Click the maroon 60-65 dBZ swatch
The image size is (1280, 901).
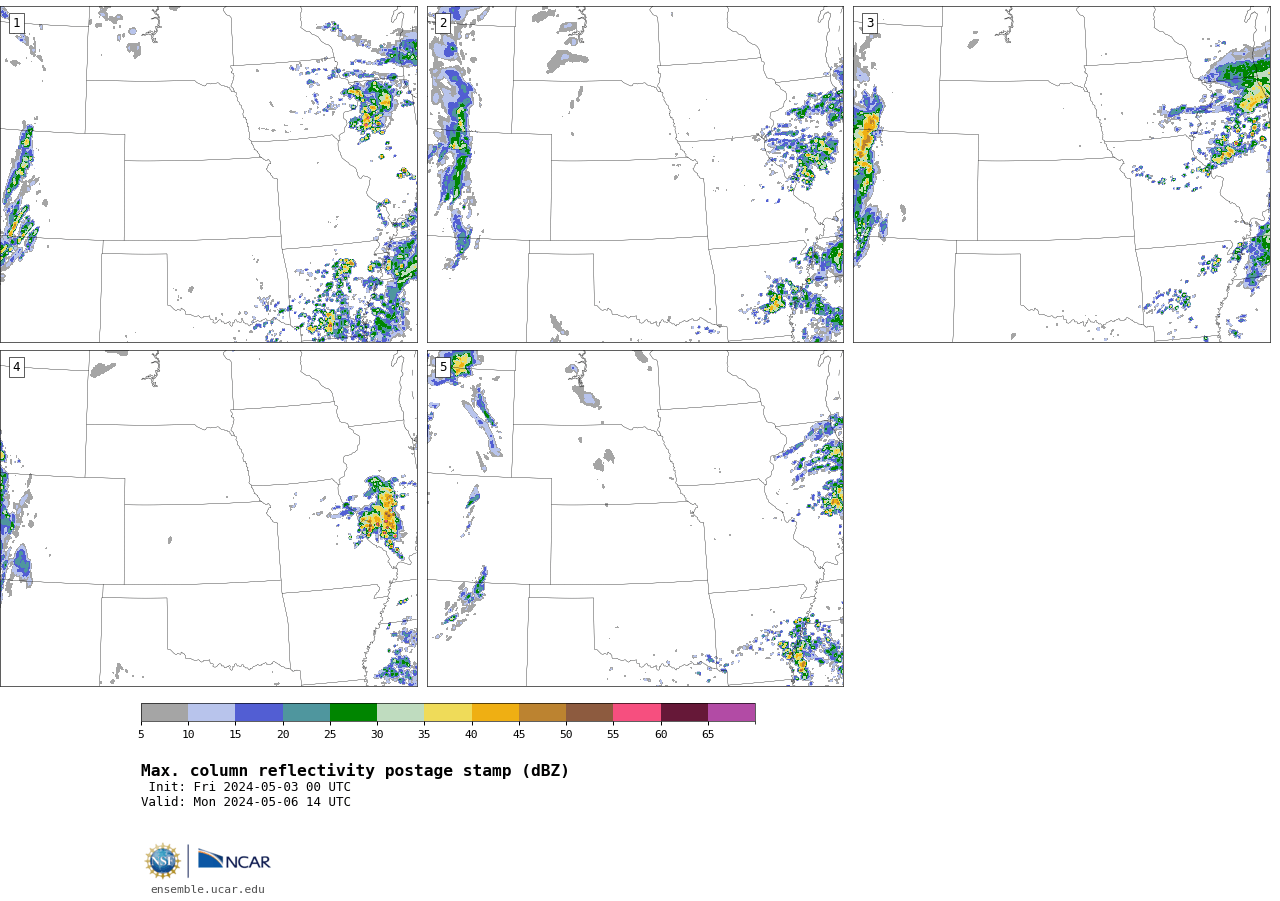(x=684, y=713)
